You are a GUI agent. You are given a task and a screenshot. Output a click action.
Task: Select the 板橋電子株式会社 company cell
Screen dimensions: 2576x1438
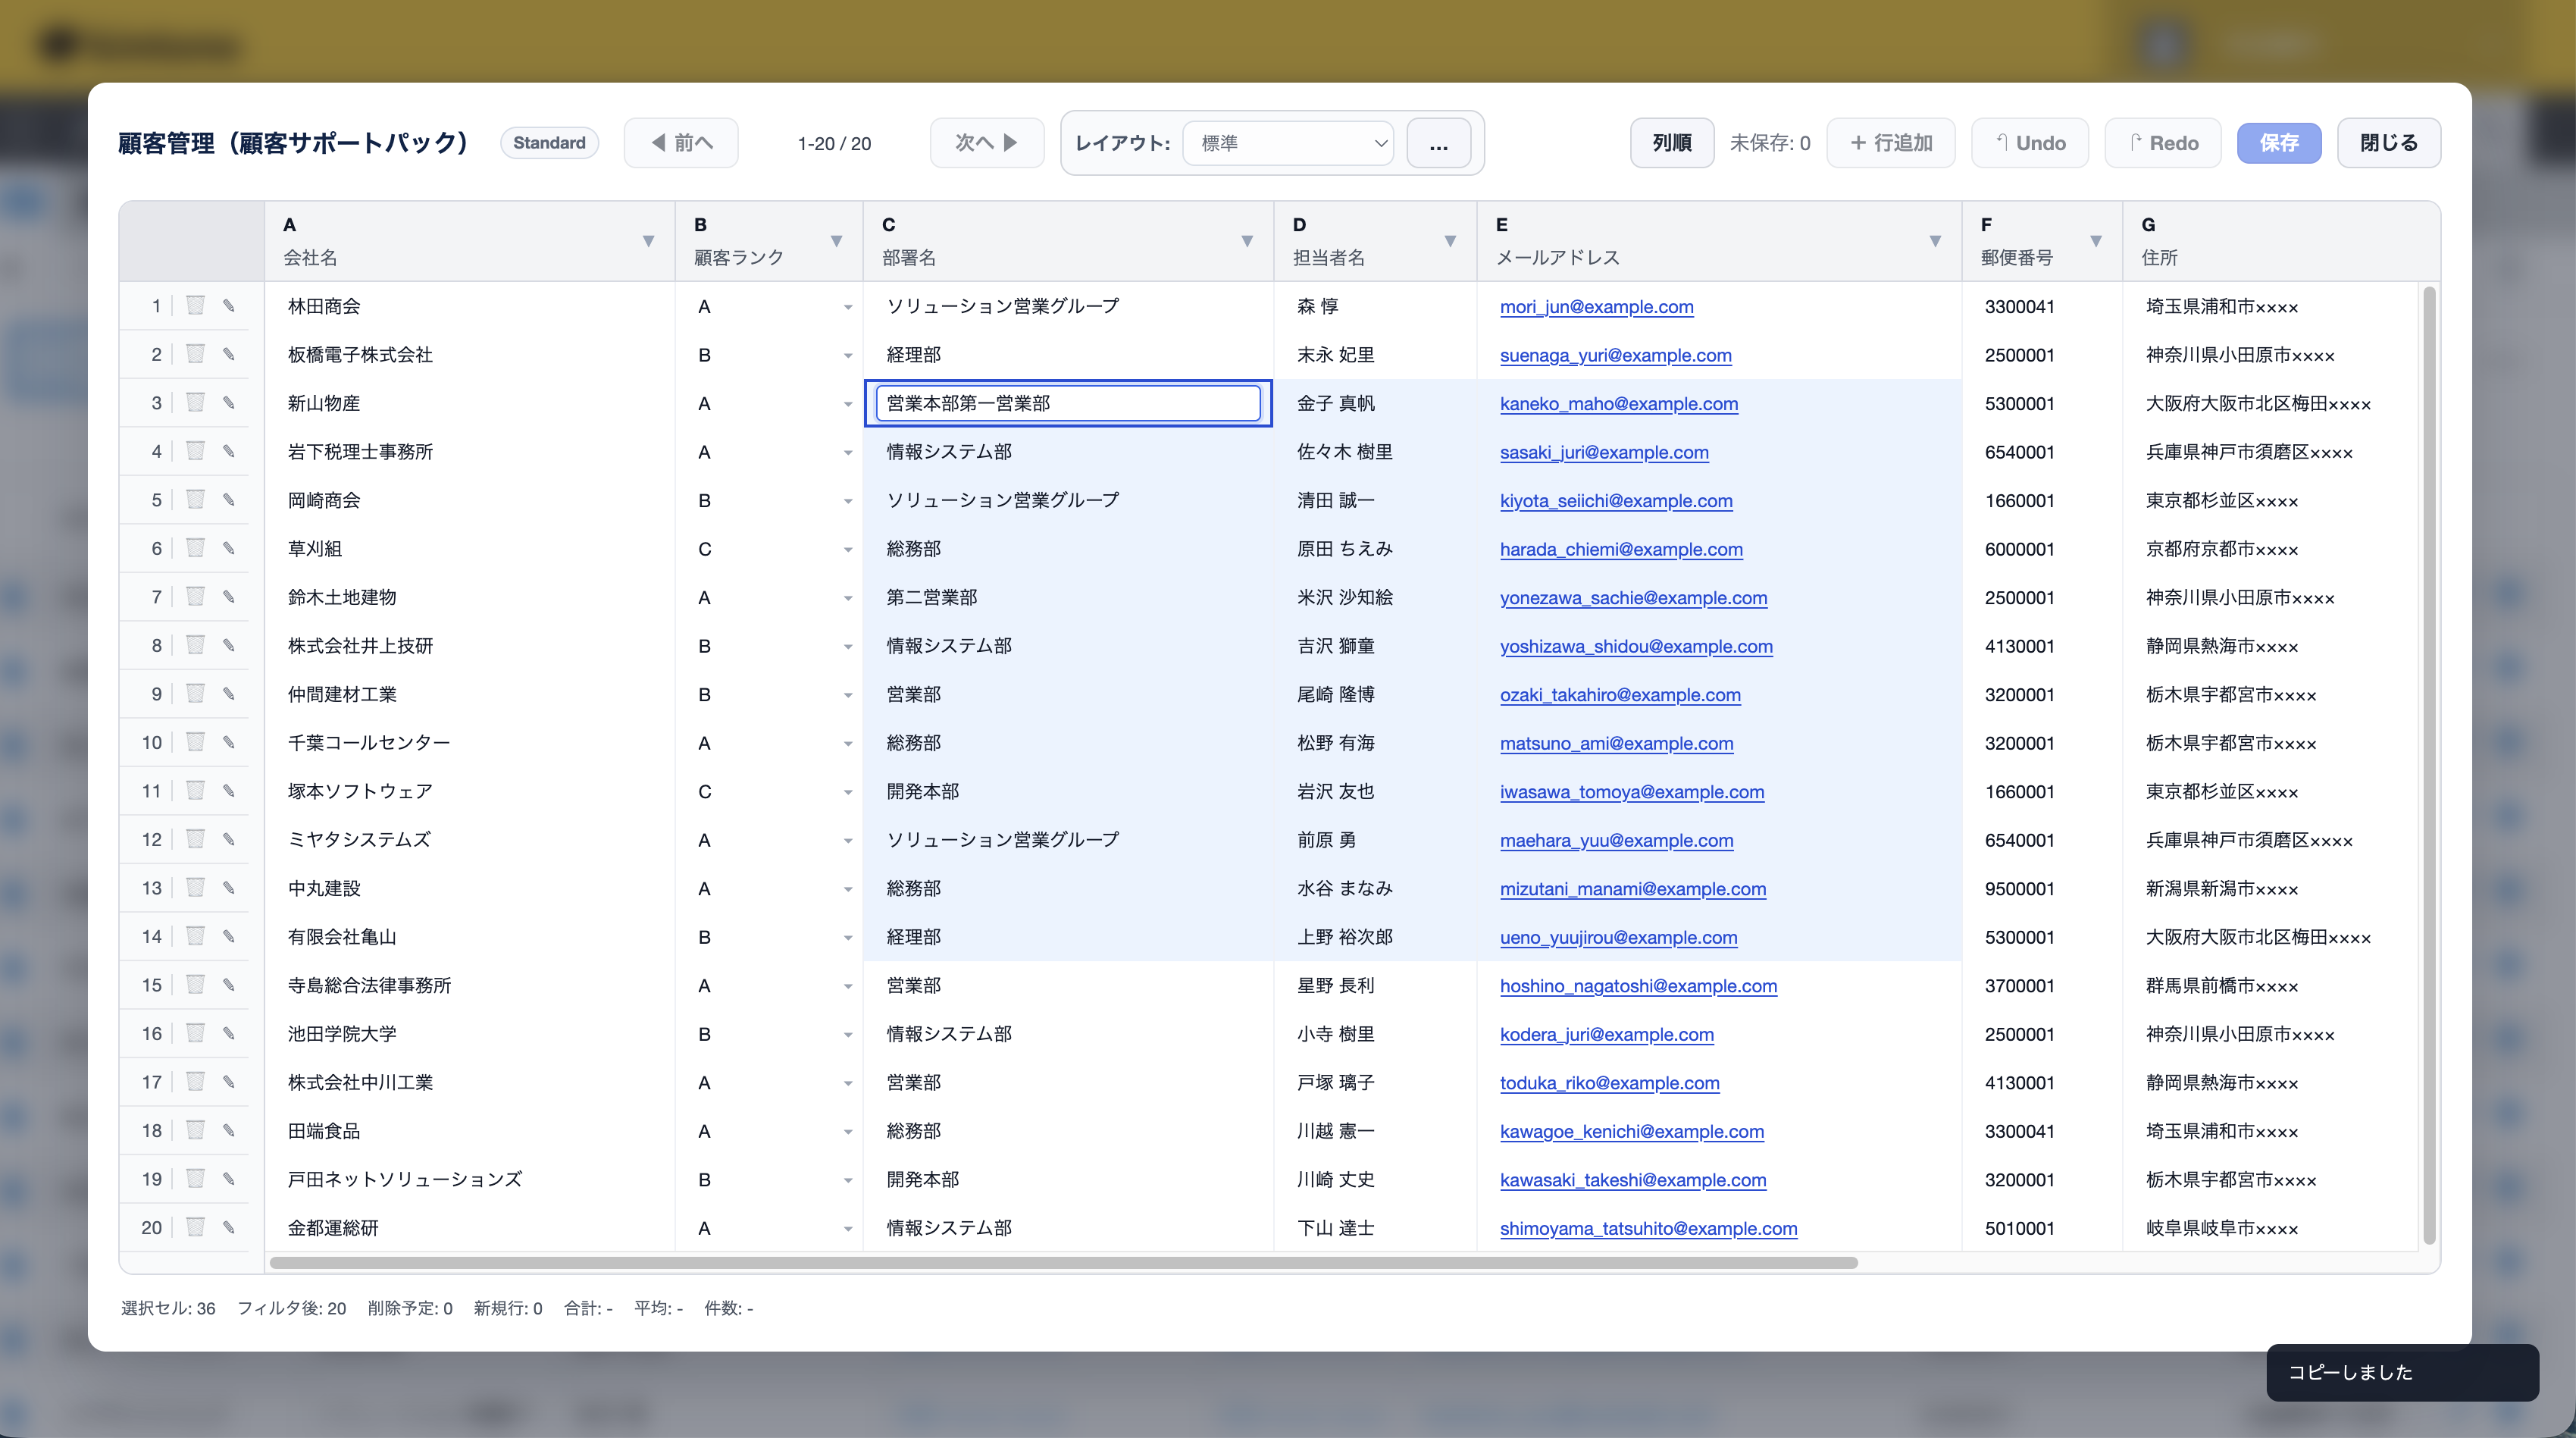coord(470,355)
